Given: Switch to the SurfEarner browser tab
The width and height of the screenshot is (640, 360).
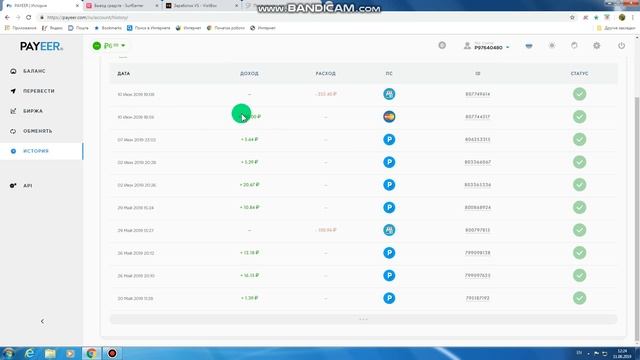Looking at the screenshot, I should click(122, 6).
